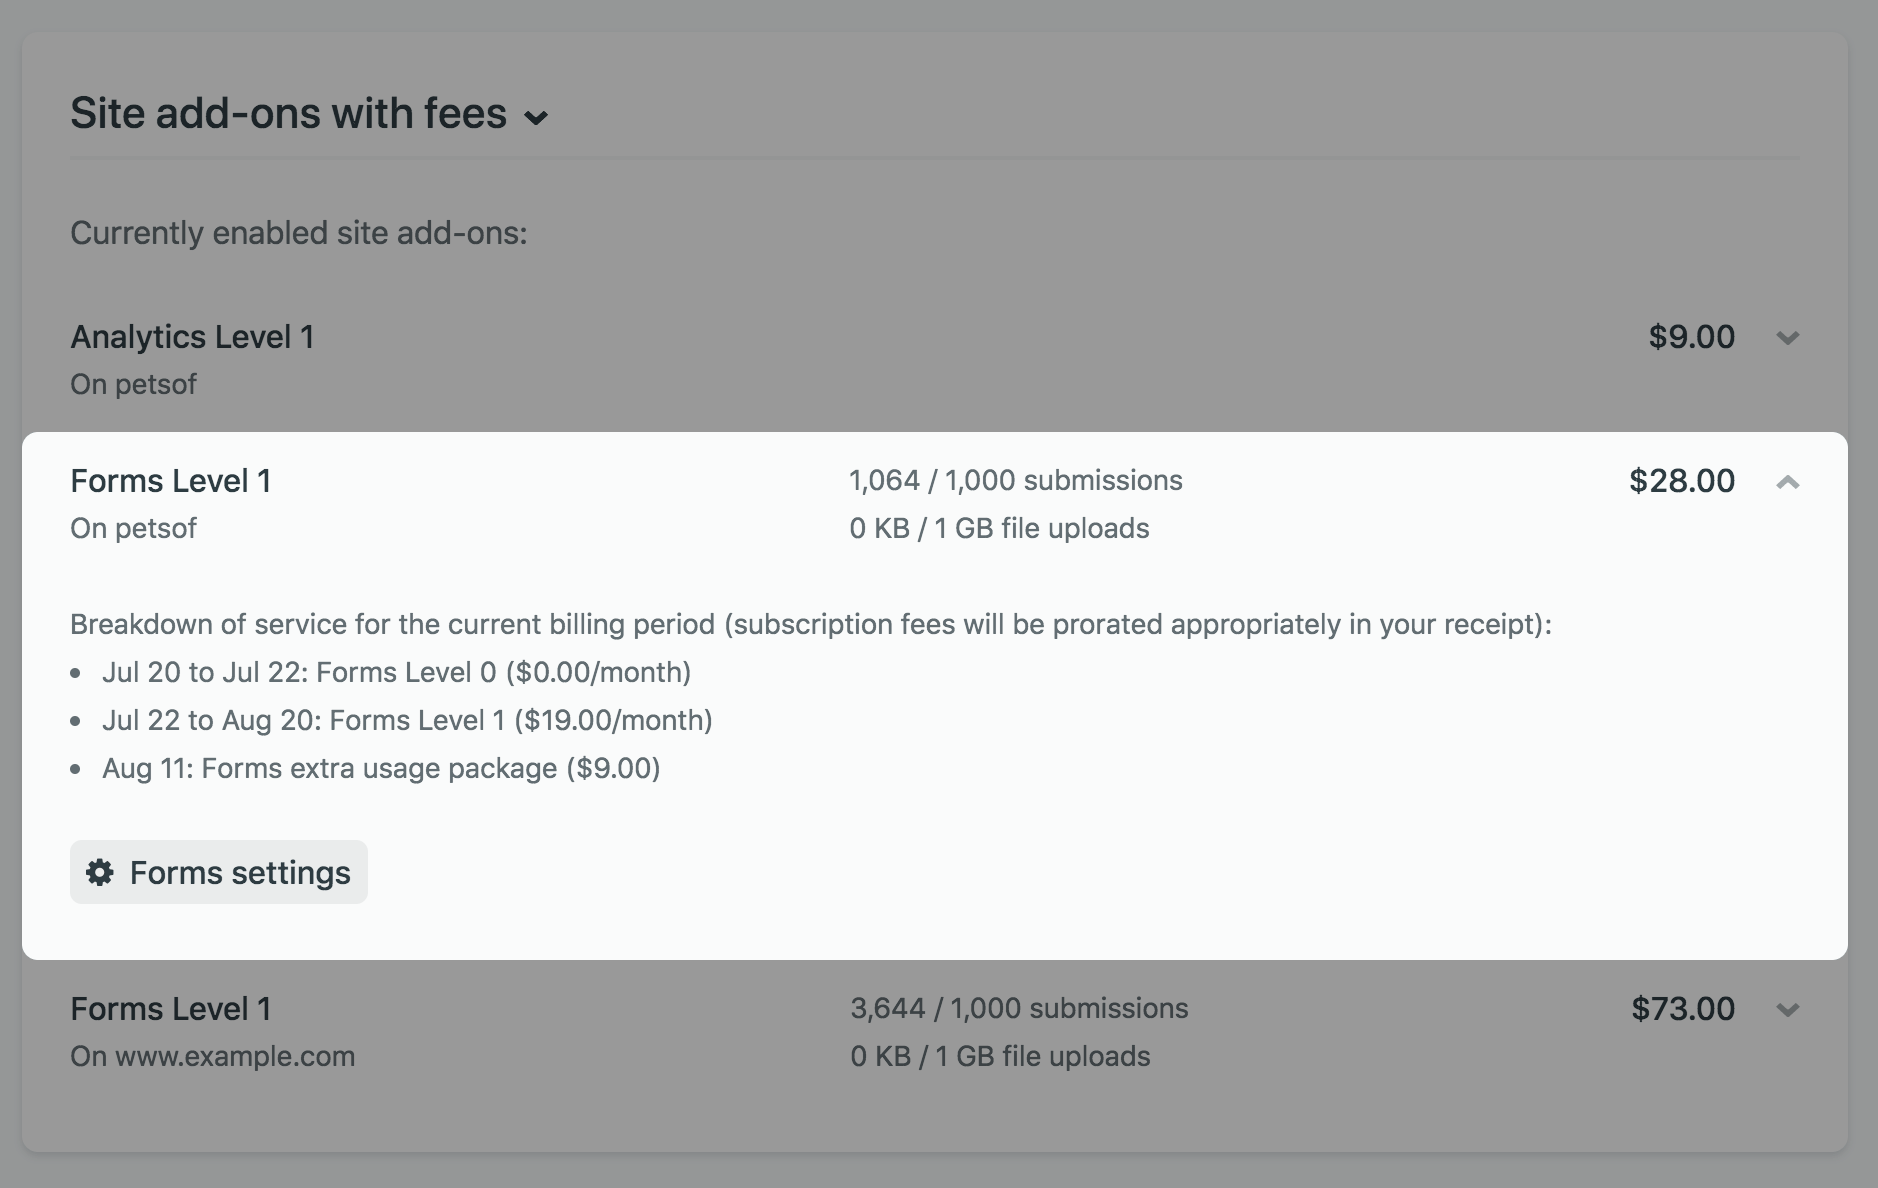Click the Currently enabled site add-ons text
The height and width of the screenshot is (1188, 1878).
(x=298, y=233)
